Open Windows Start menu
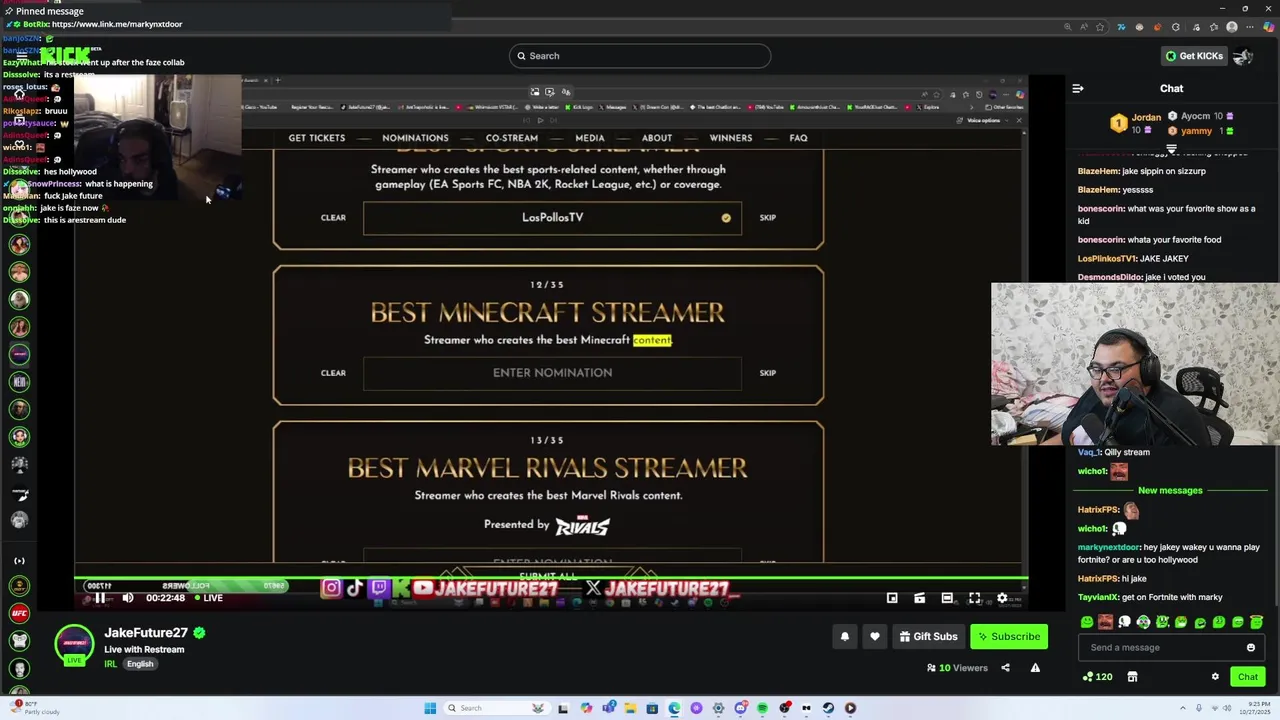Screen dimensions: 1280x720 [x=430, y=708]
